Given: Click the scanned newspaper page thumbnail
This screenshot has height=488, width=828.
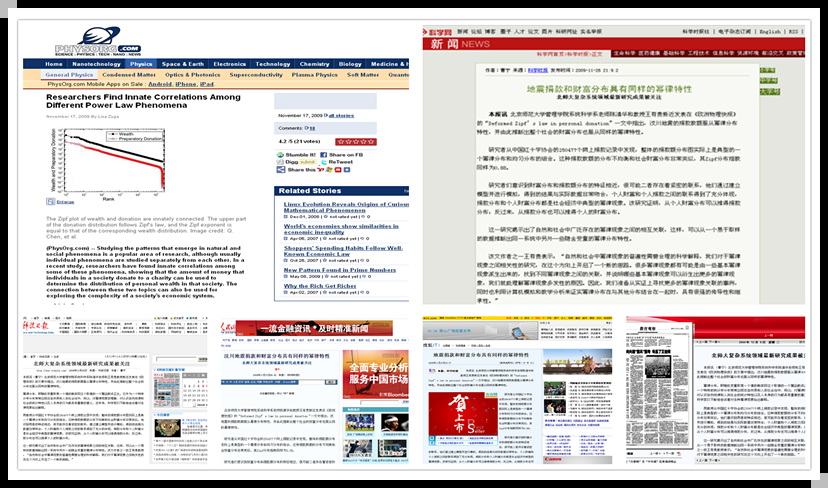Looking at the screenshot, I should coord(658,386).
